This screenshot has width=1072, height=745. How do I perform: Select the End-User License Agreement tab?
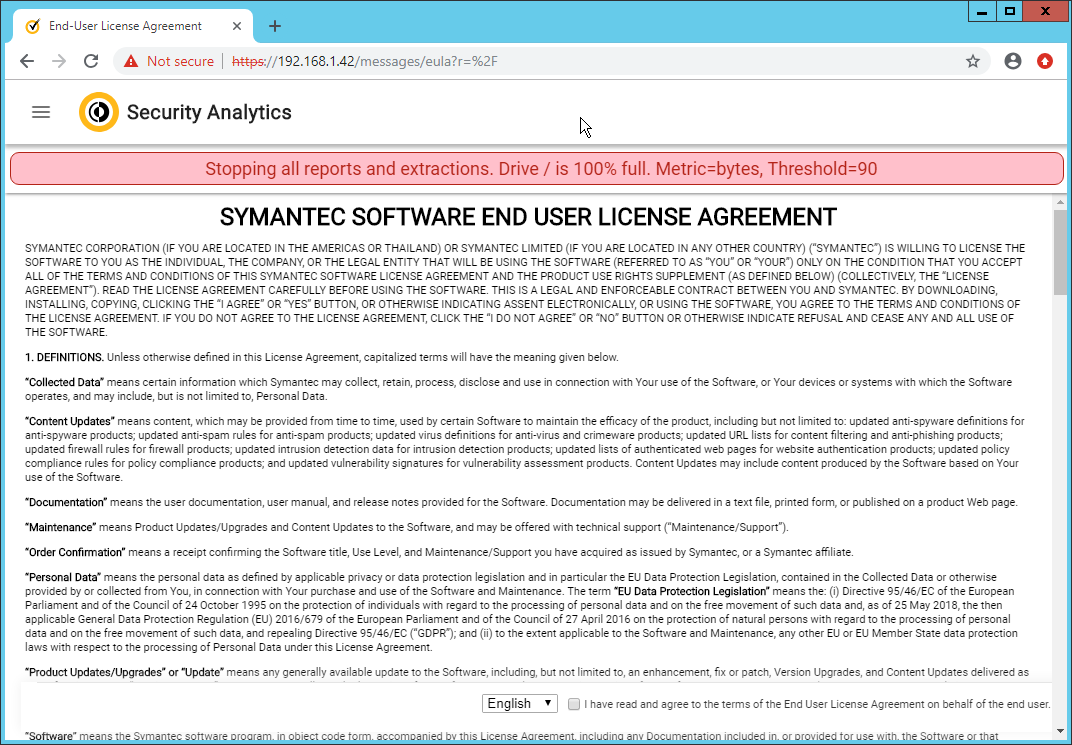[125, 26]
